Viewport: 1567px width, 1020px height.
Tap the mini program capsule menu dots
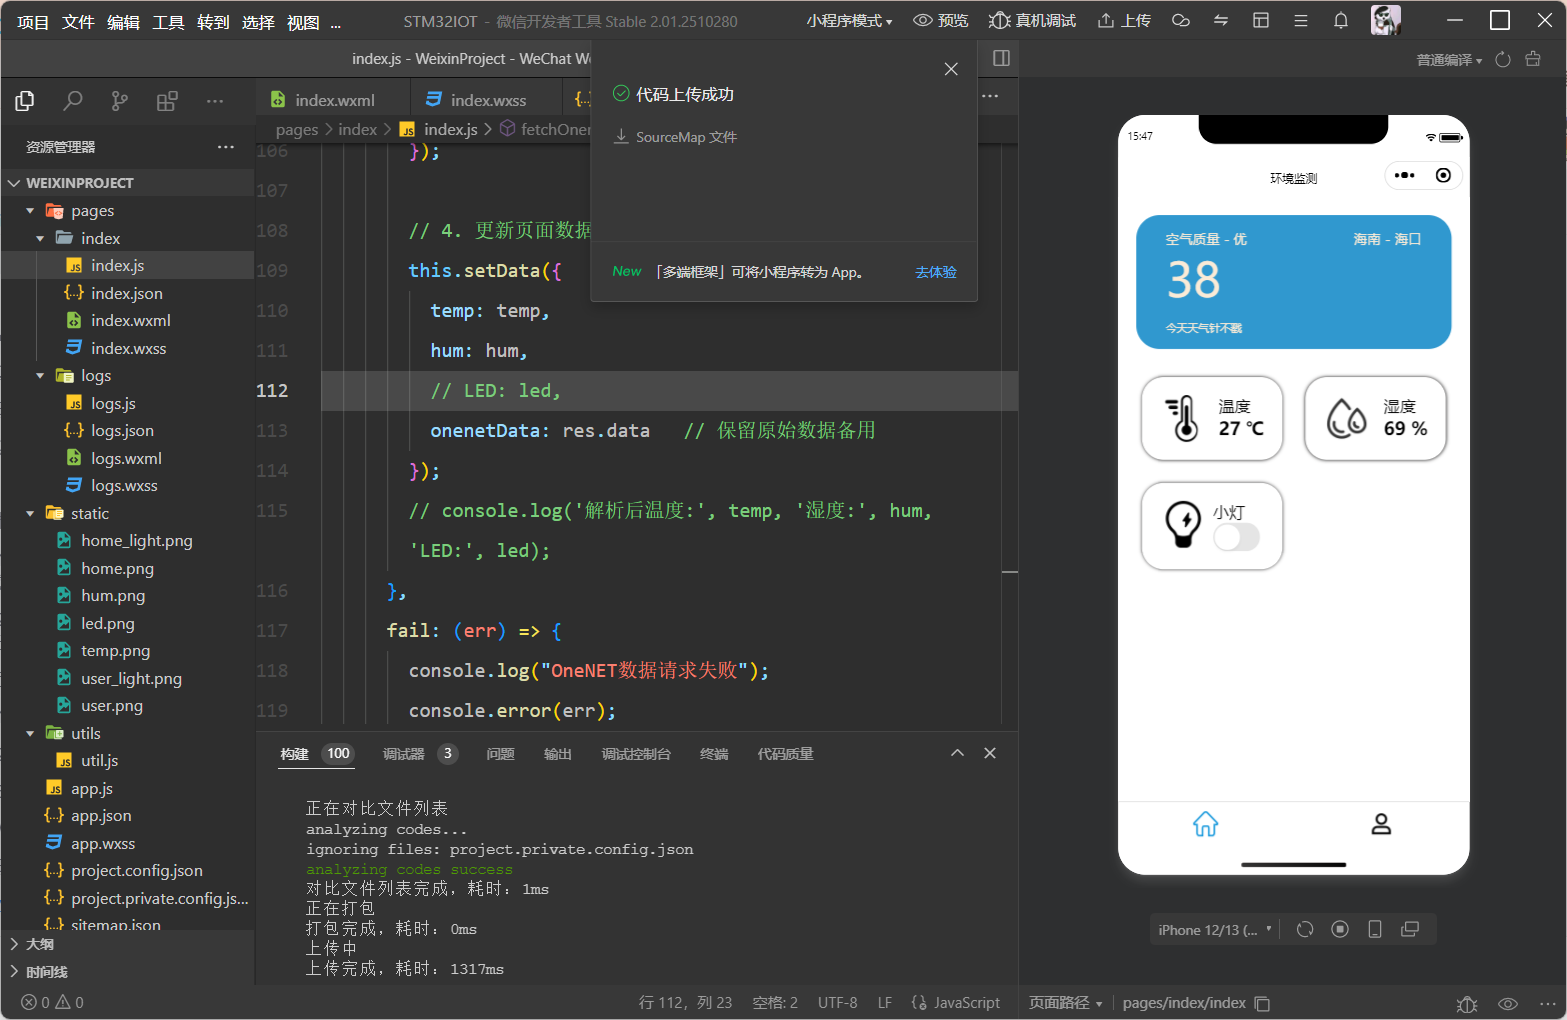pyautogui.click(x=1405, y=175)
